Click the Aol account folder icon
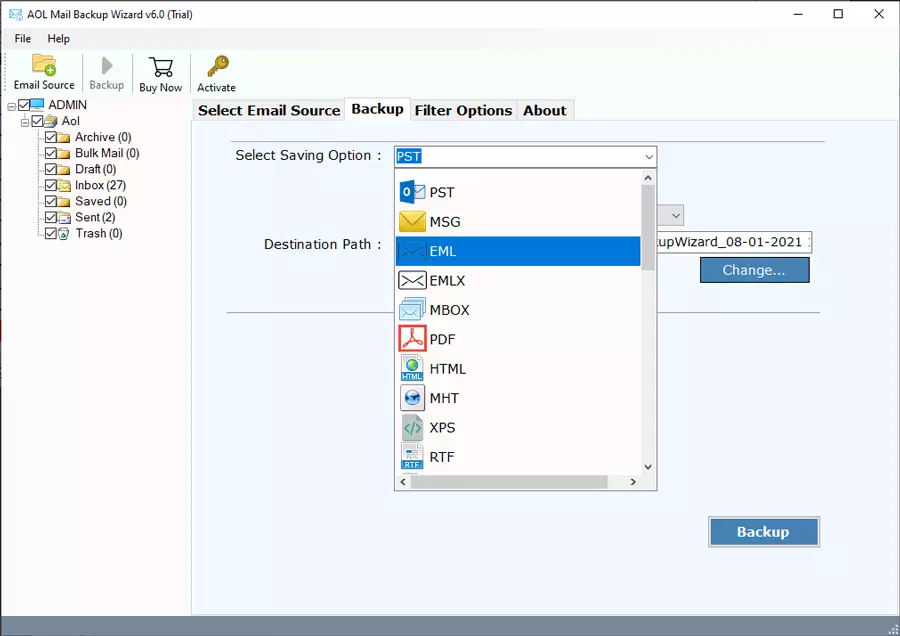900x636 pixels. (x=51, y=121)
